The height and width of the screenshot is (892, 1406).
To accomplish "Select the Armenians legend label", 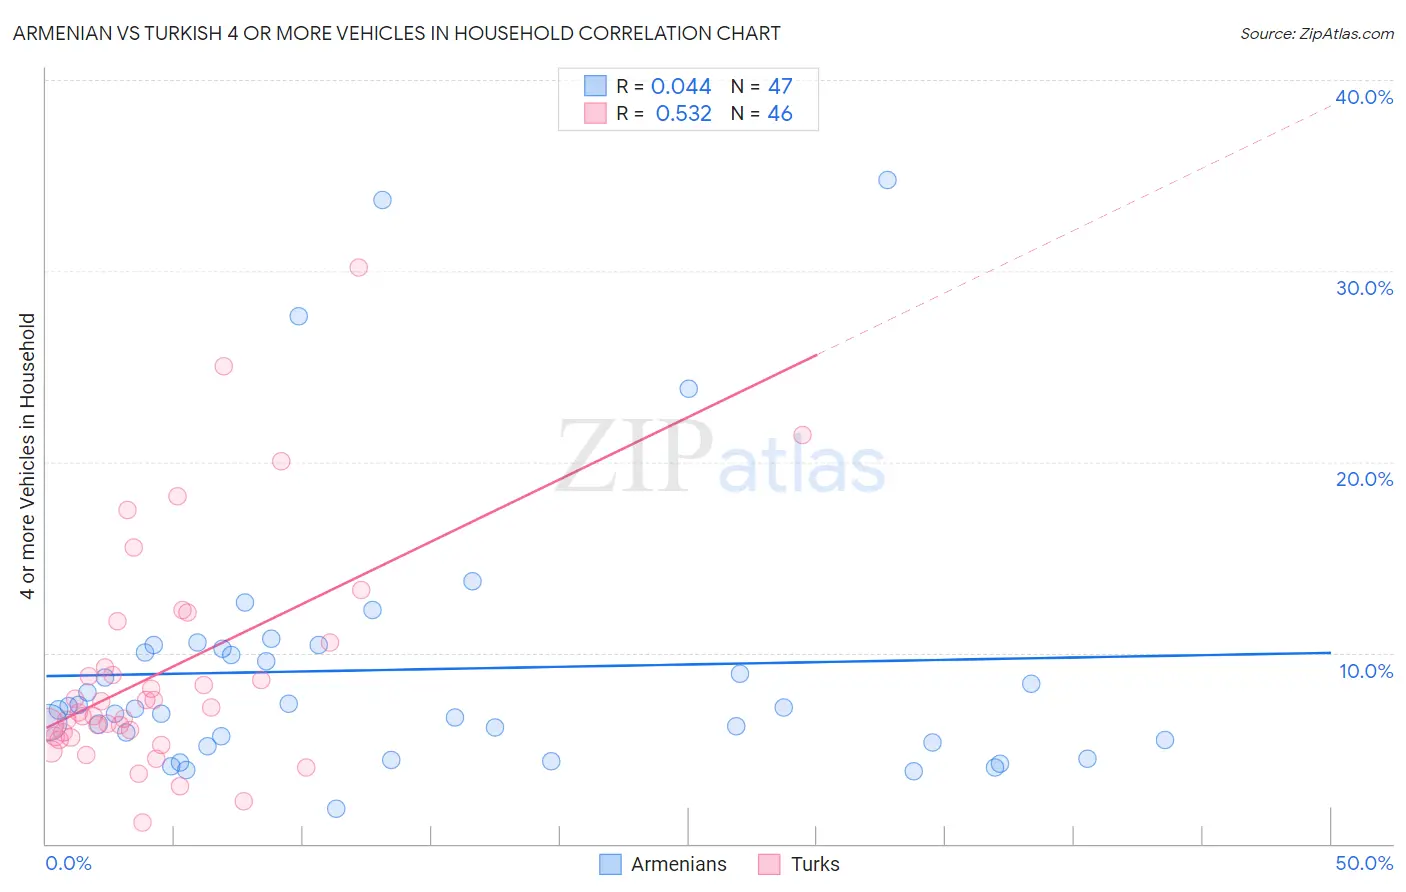I will 679,864.
